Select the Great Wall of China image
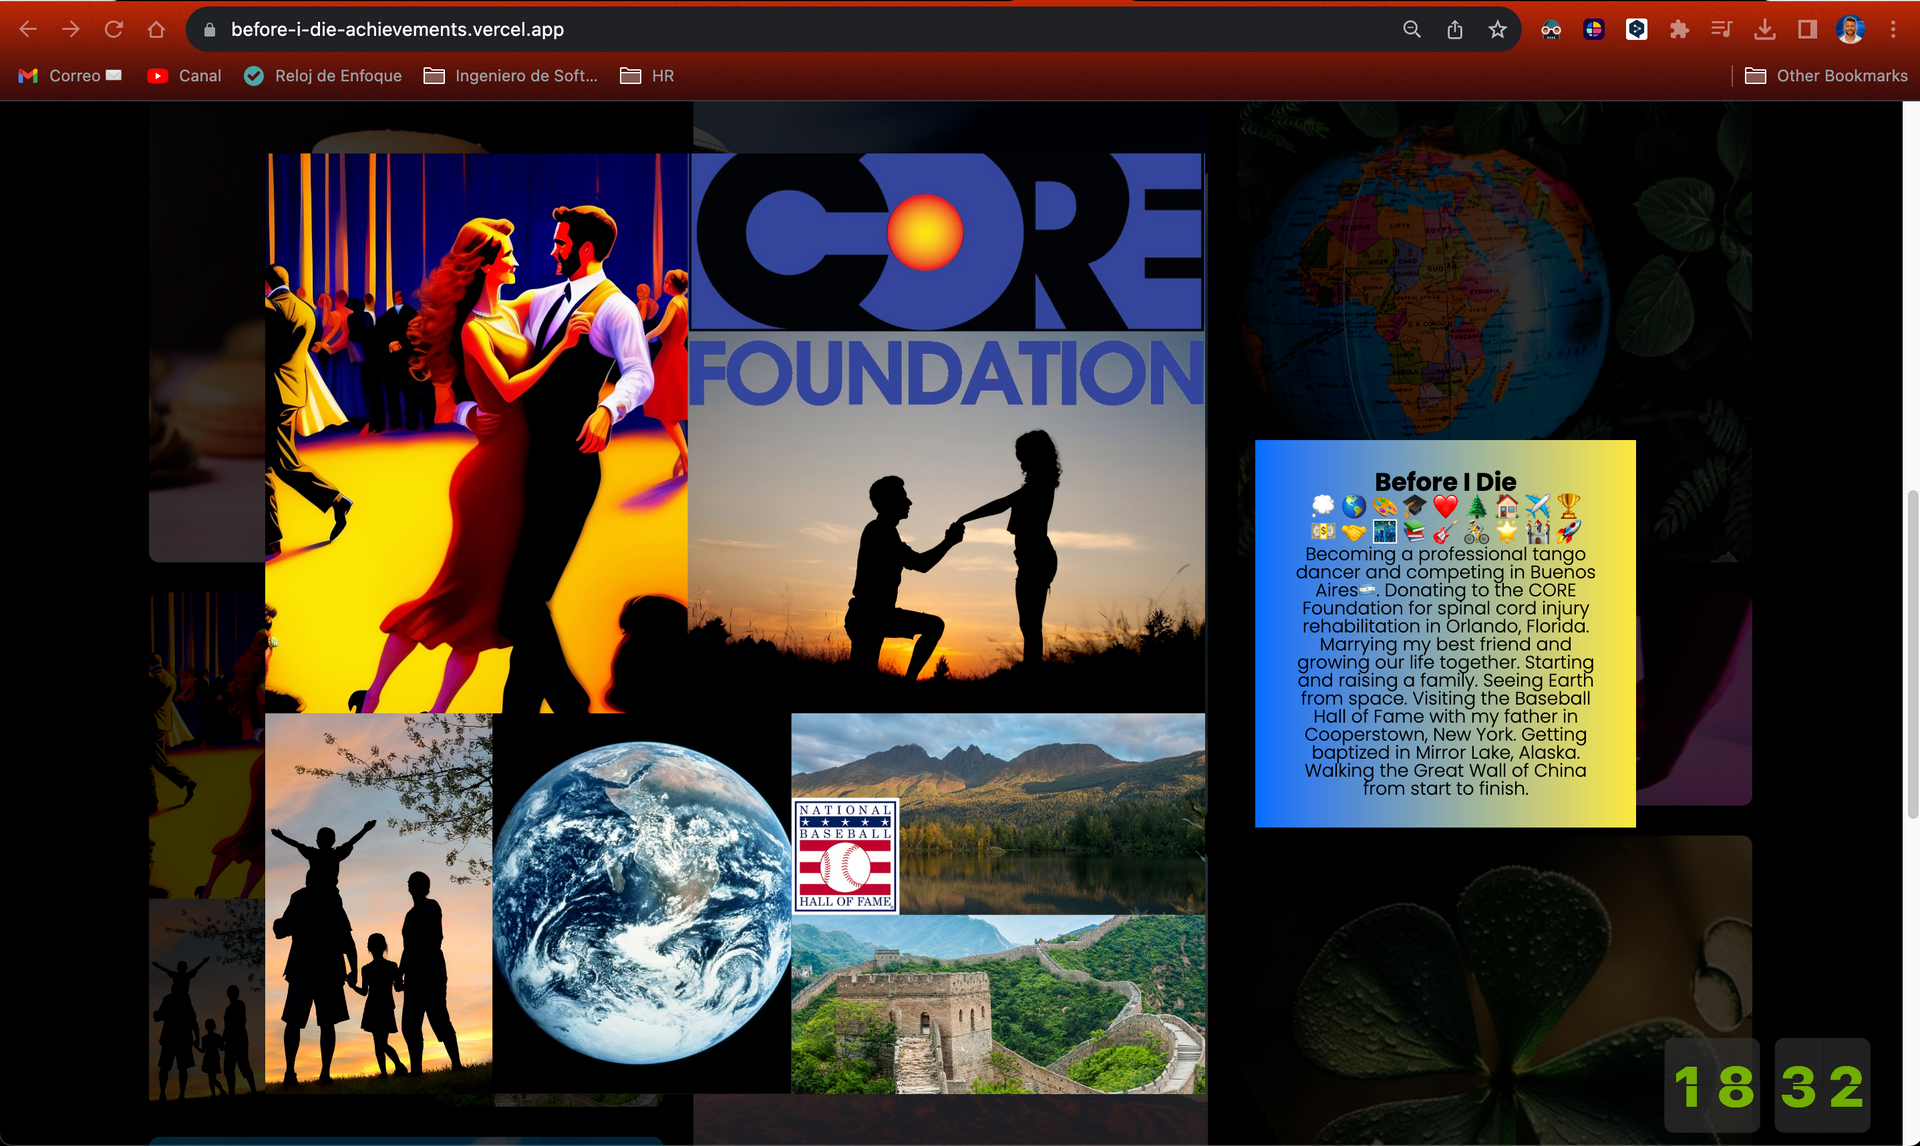The width and height of the screenshot is (1920, 1146). pyautogui.click(x=999, y=1004)
